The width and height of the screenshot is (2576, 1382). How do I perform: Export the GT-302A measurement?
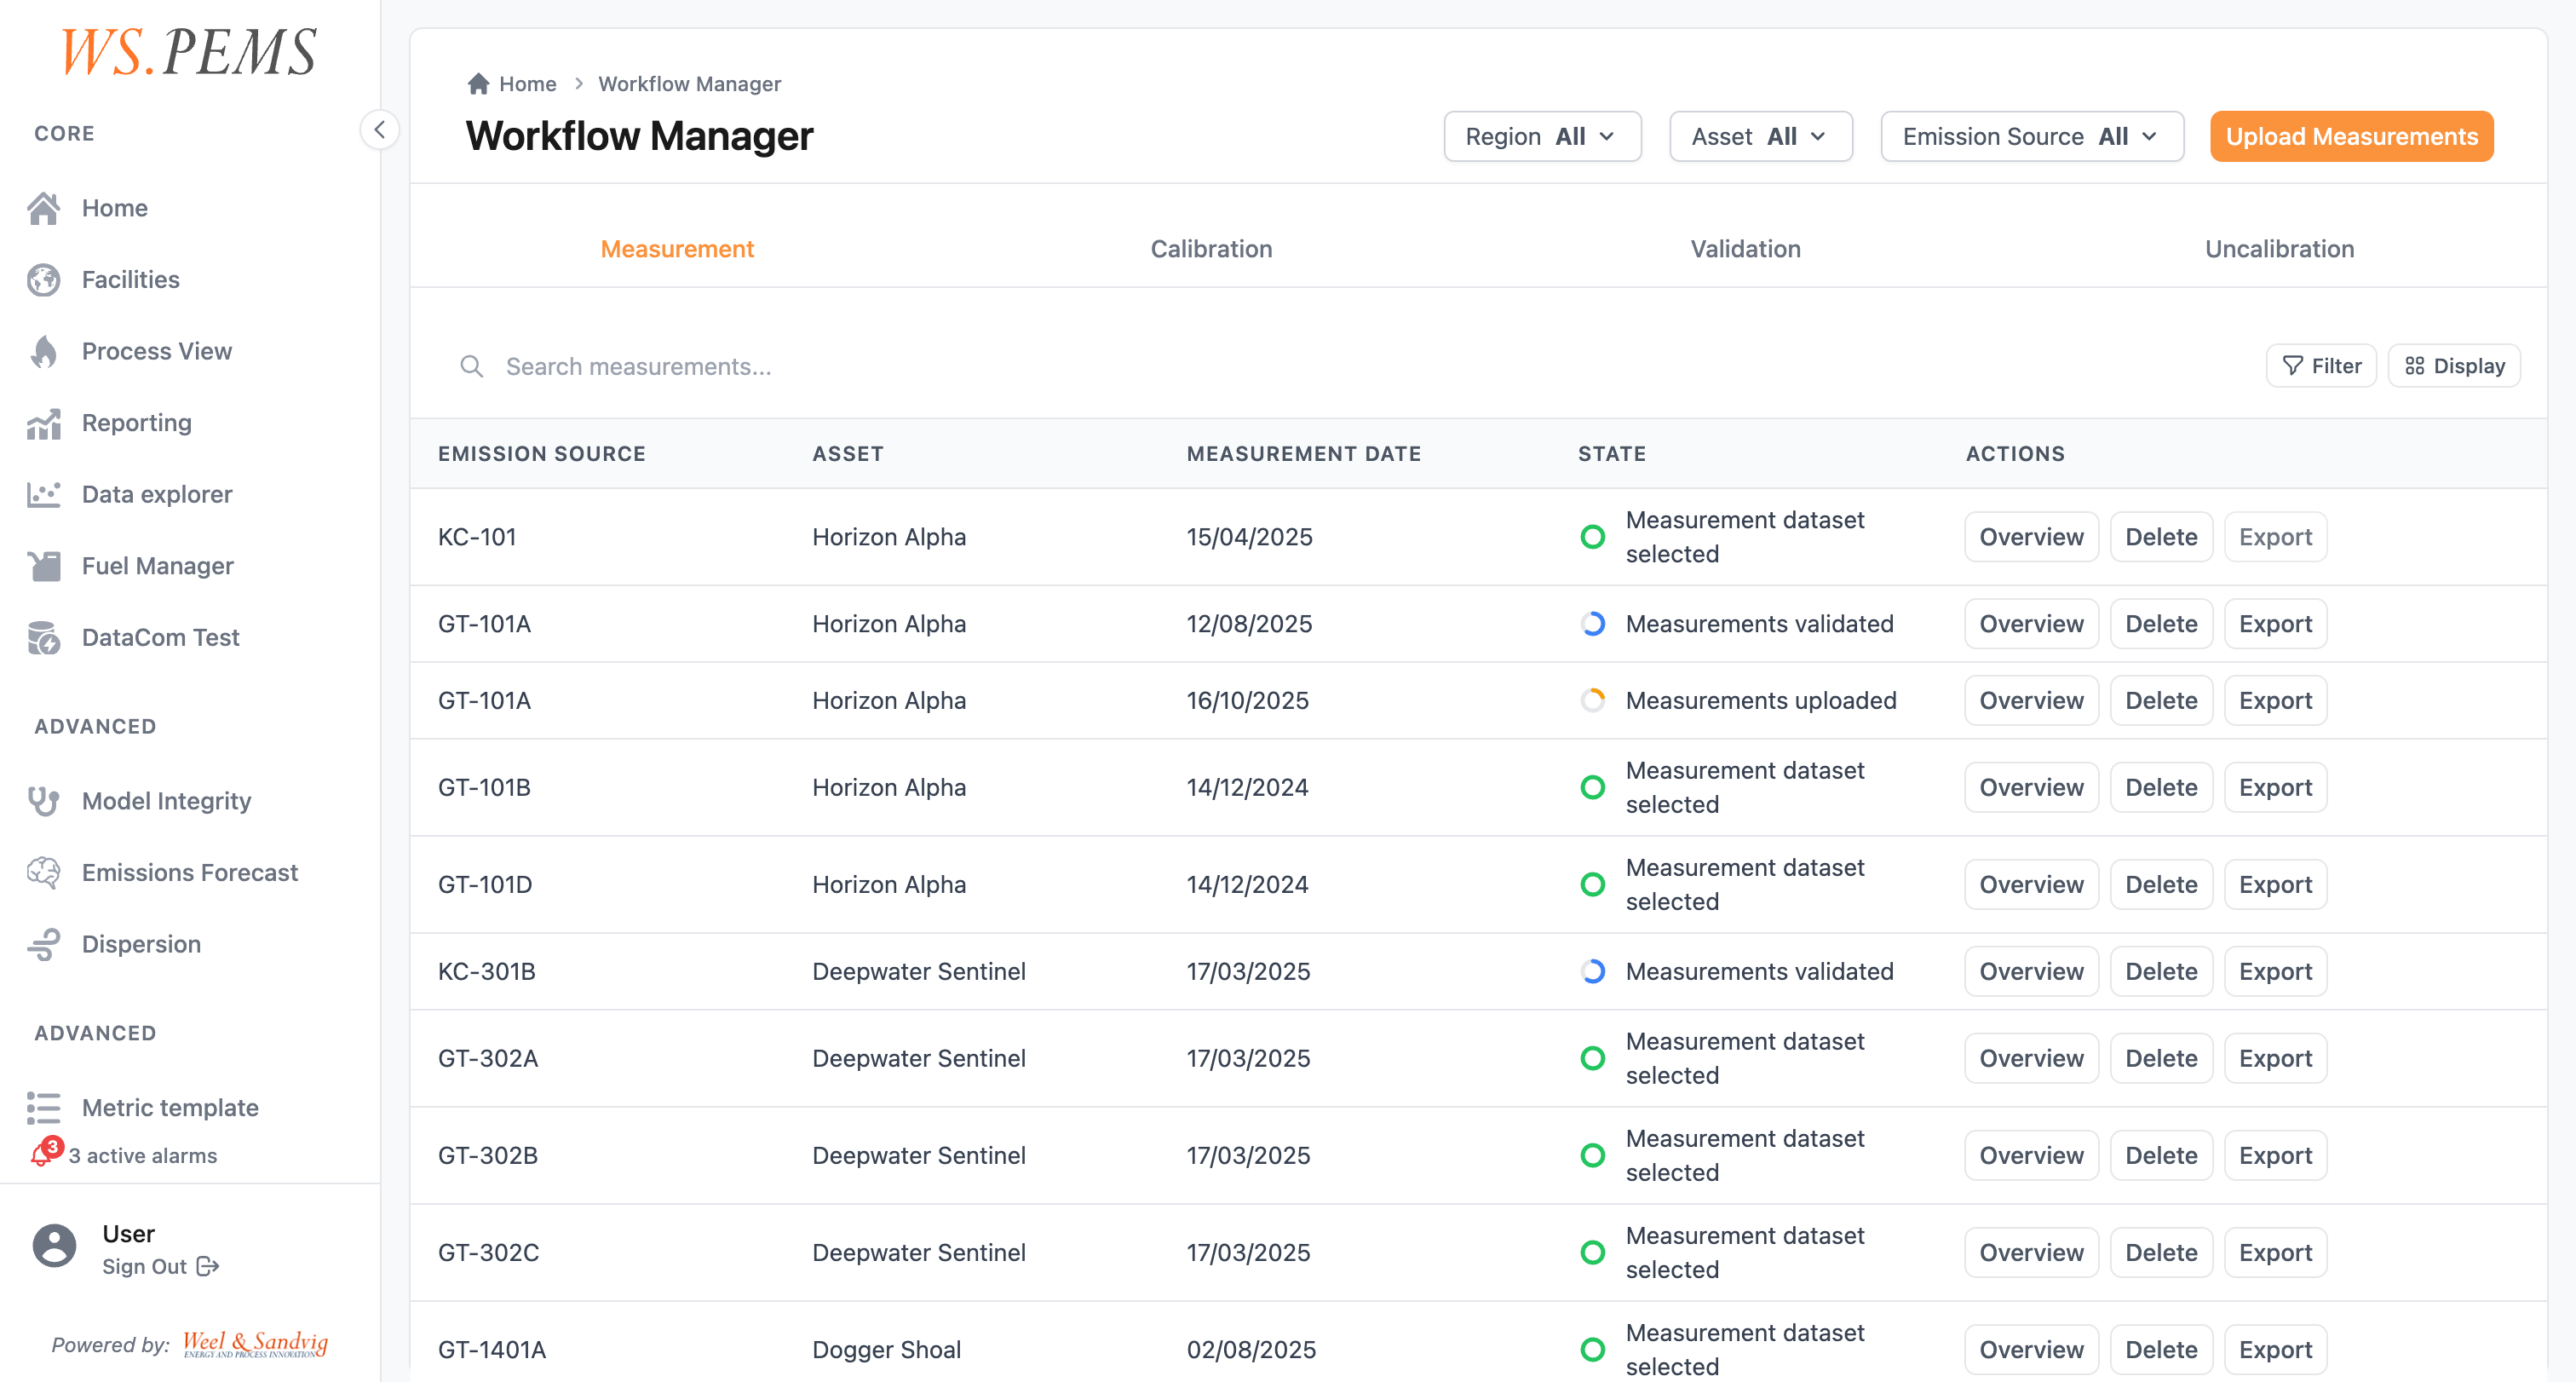[2275, 1059]
